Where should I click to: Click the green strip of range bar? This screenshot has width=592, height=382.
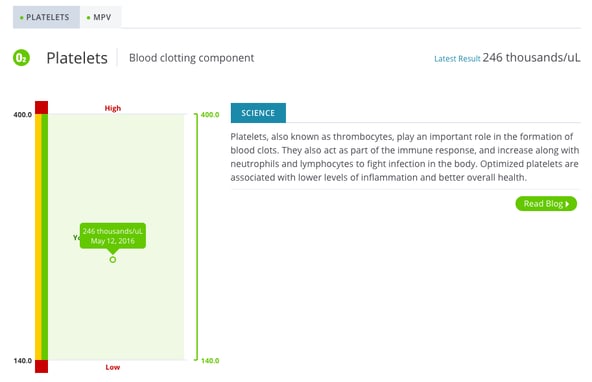(x=45, y=237)
